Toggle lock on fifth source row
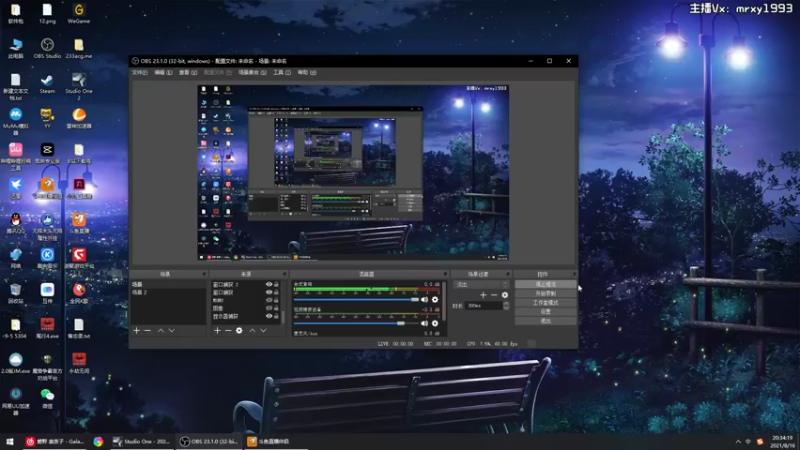The width and height of the screenshot is (800, 450). point(277,316)
